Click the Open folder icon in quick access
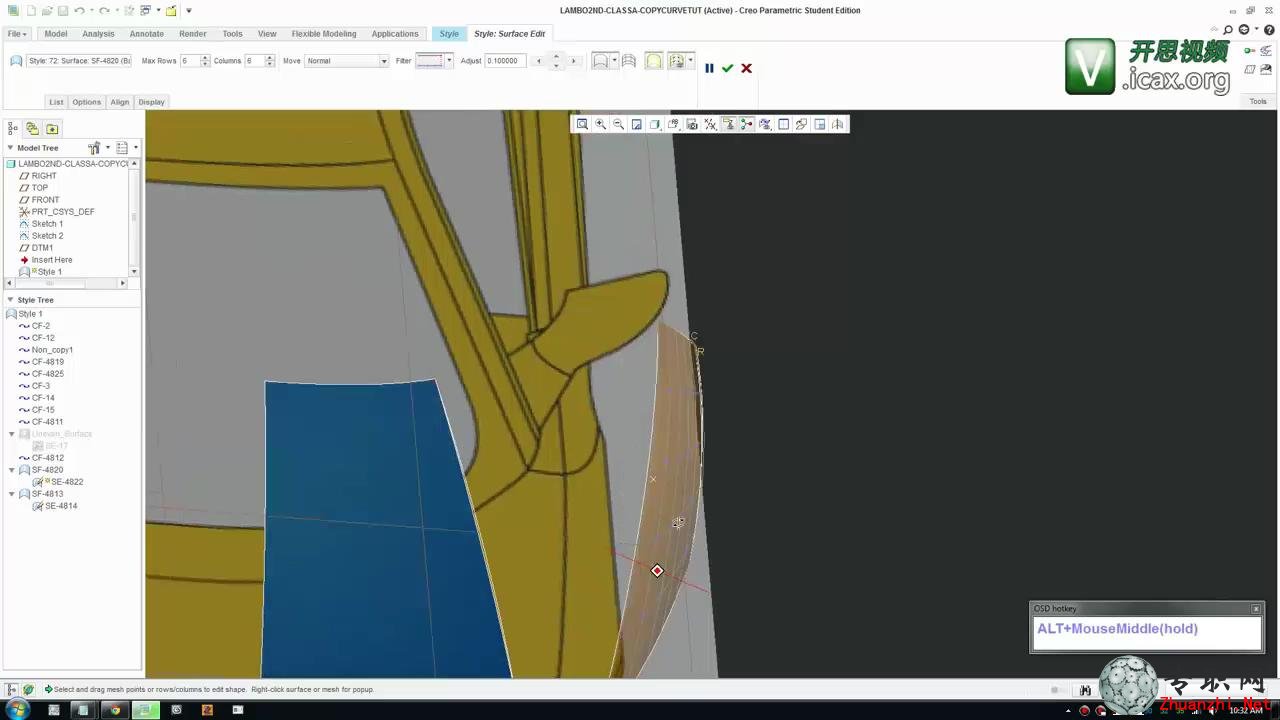The height and width of the screenshot is (720, 1280). pos(47,10)
